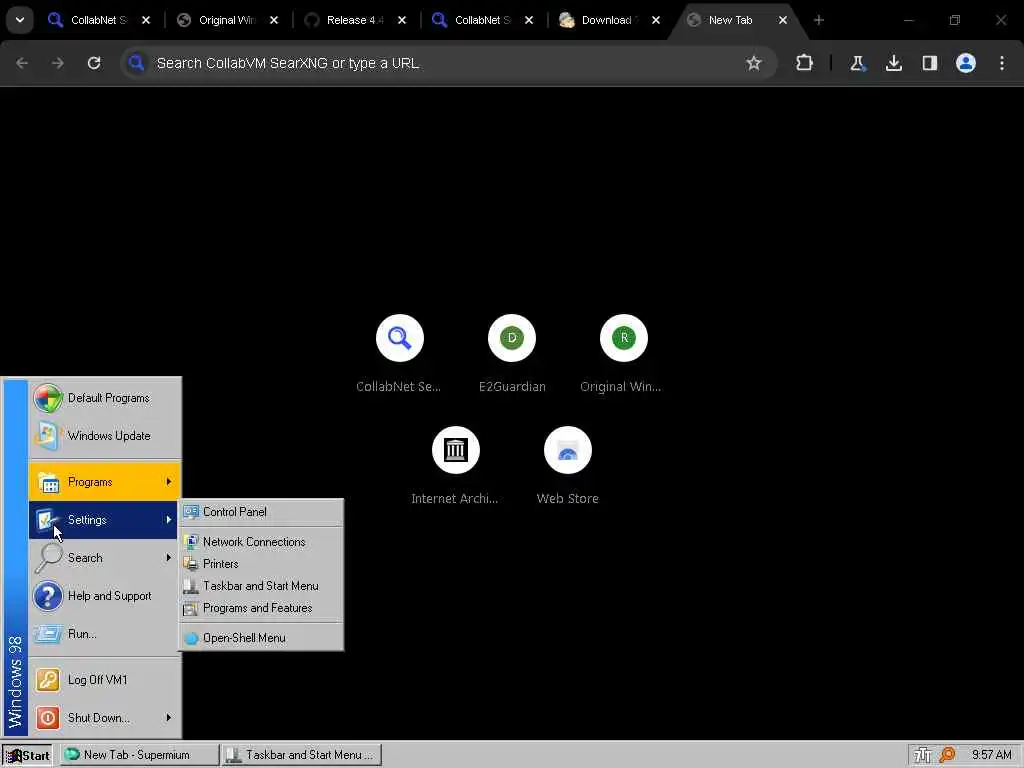Open the Run... dialog
1024x768 pixels.
(104, 633)
